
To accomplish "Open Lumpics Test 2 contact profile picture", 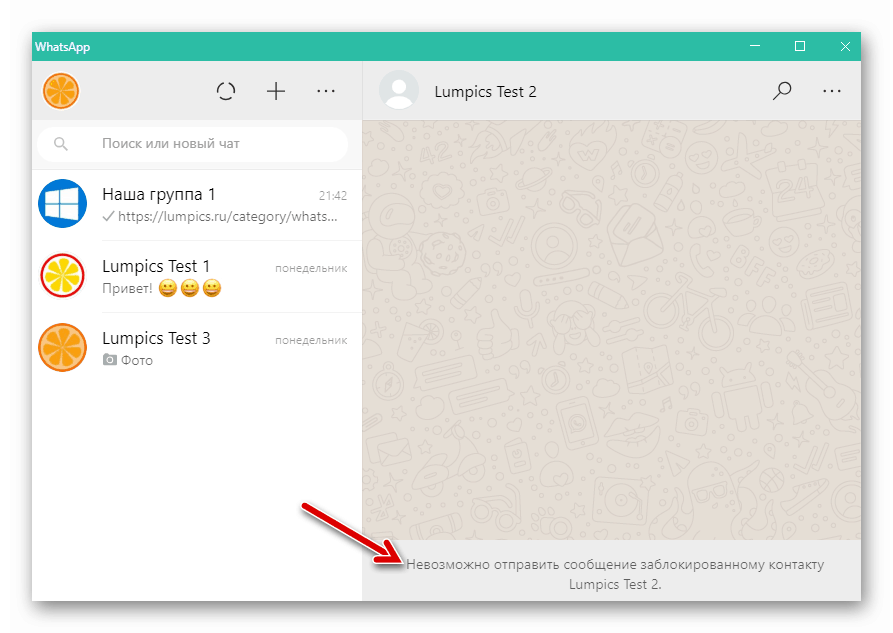I will click(398, 90).
